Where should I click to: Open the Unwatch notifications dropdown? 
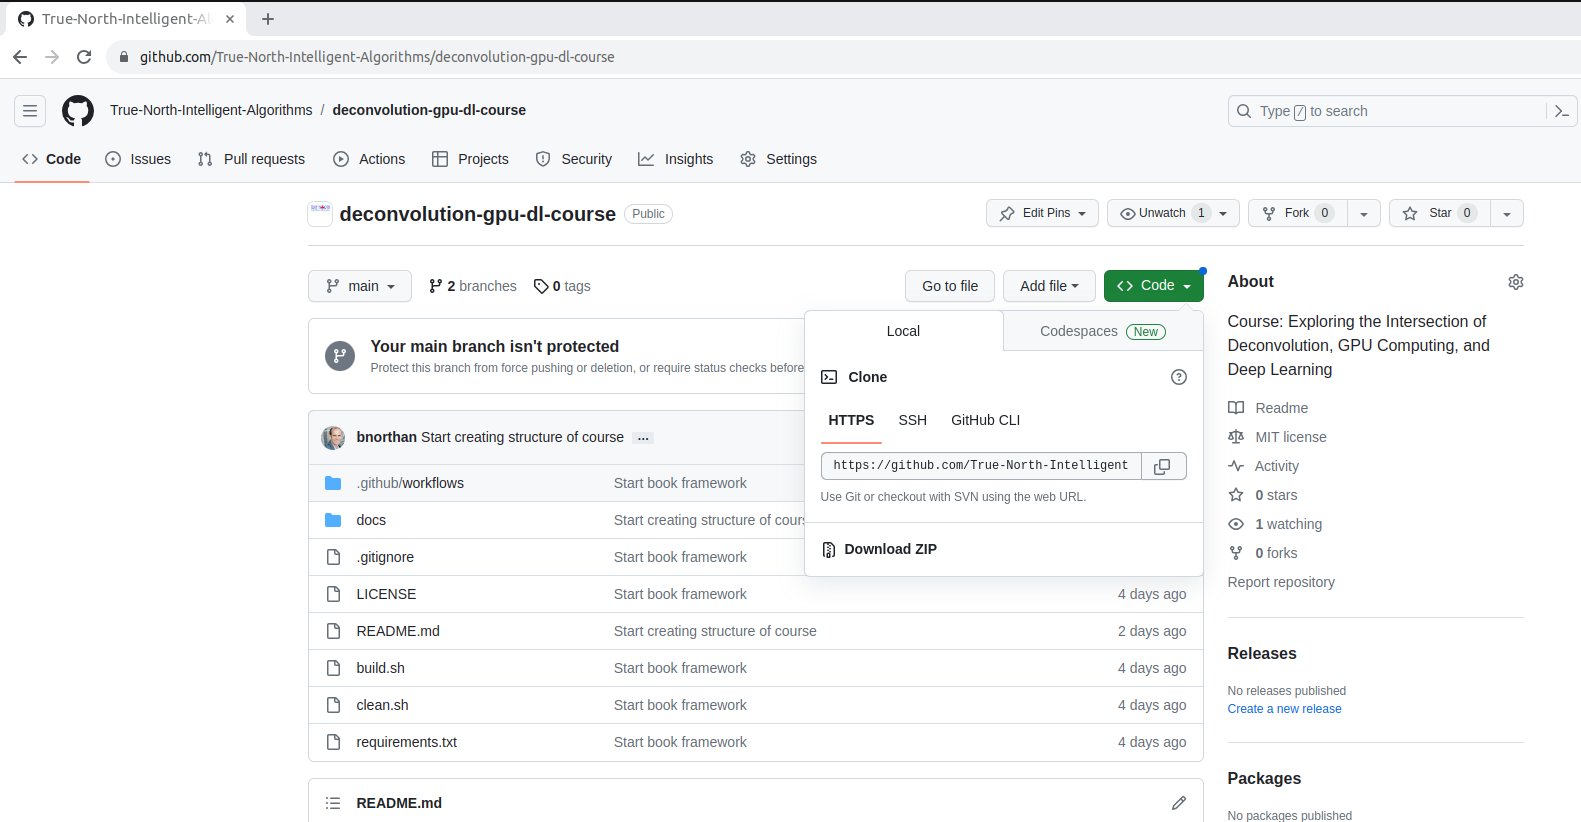pos(1174,213)
